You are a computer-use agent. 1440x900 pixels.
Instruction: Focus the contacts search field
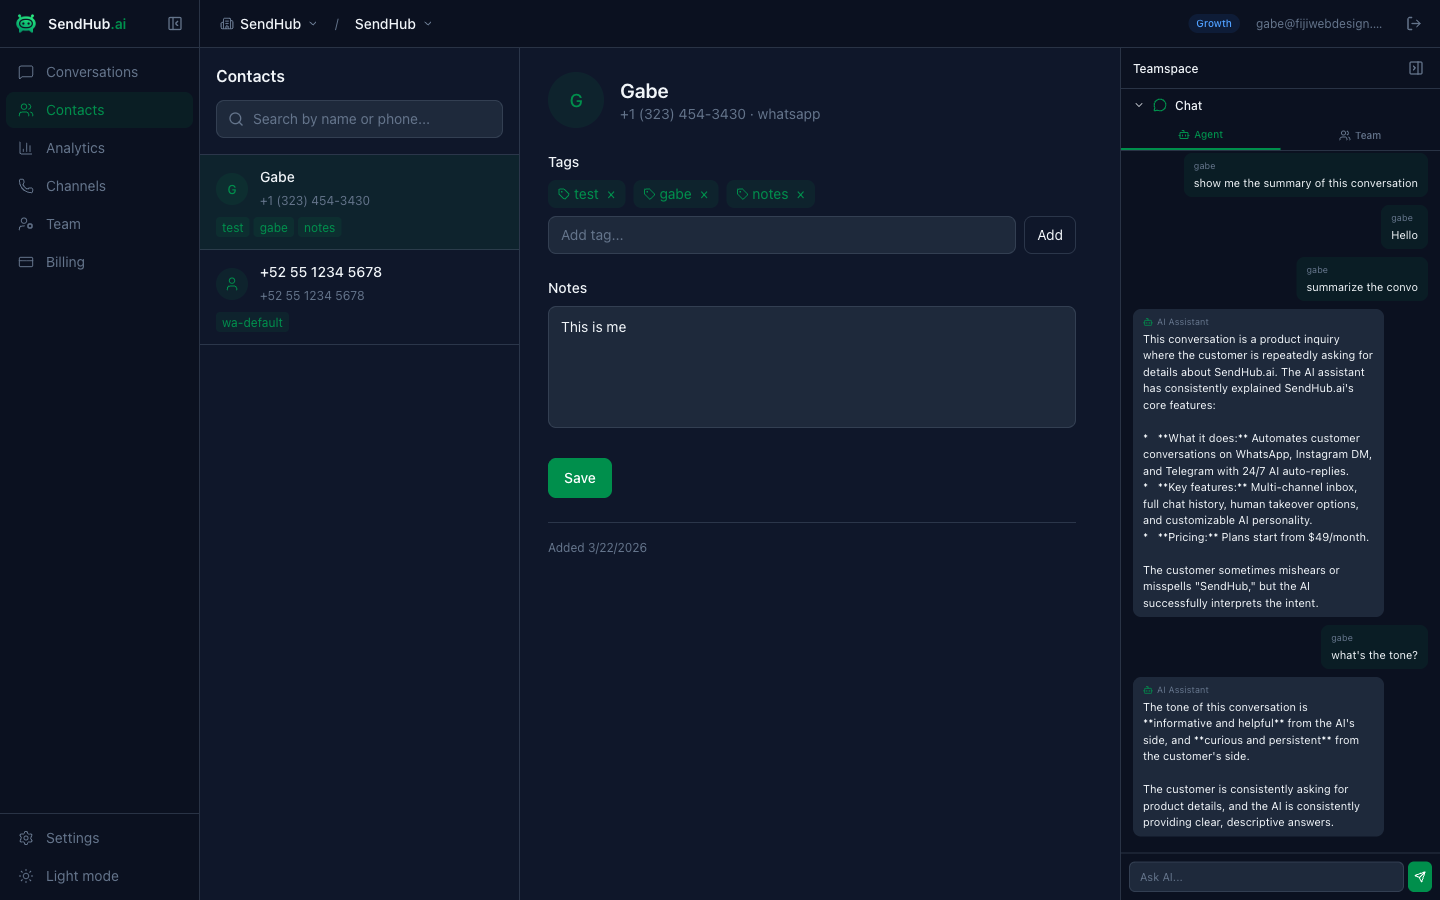point(359,119)
